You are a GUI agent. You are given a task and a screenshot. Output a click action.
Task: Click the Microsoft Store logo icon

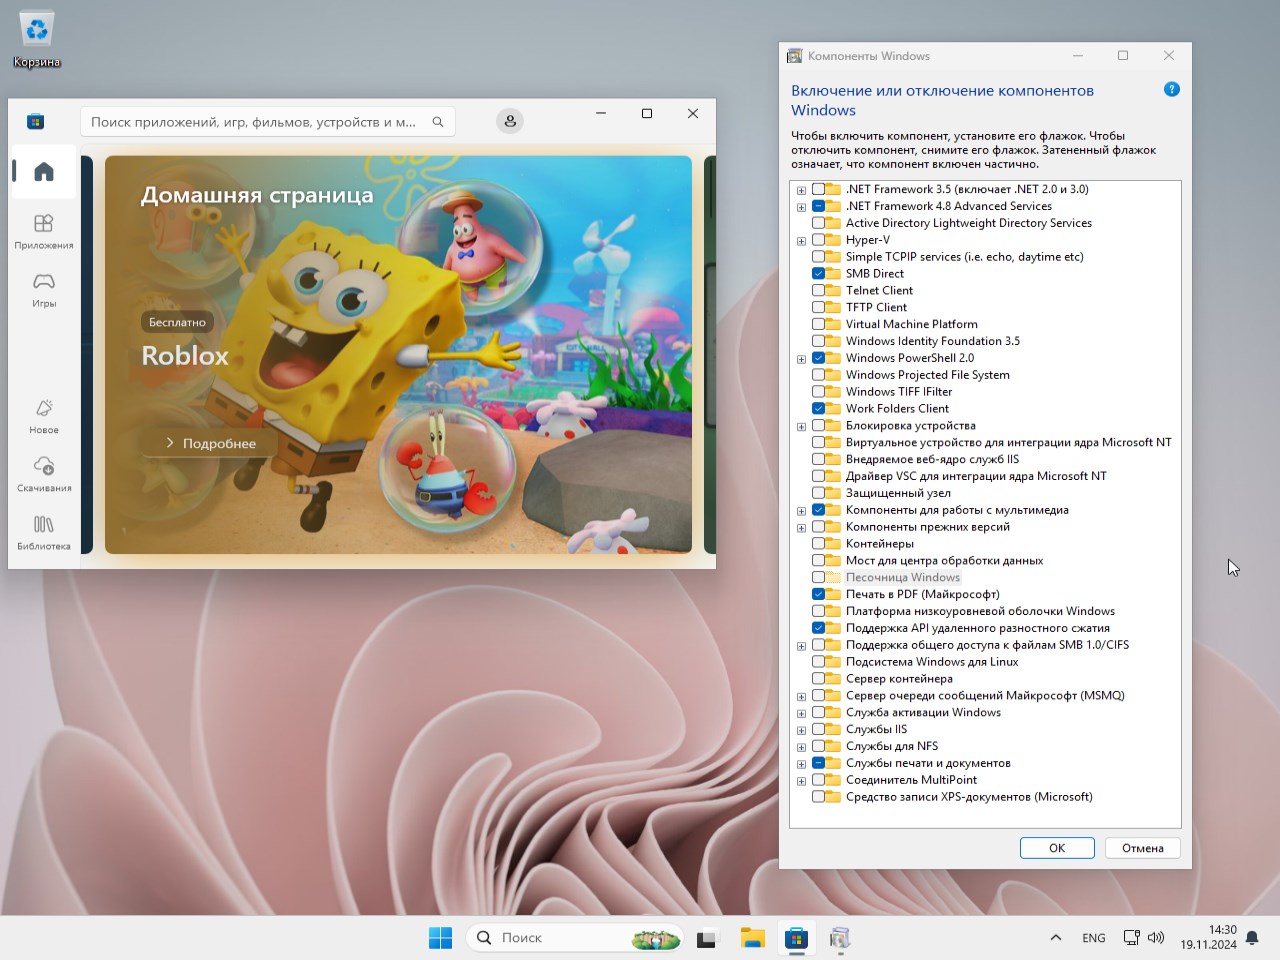coord(36,122)
